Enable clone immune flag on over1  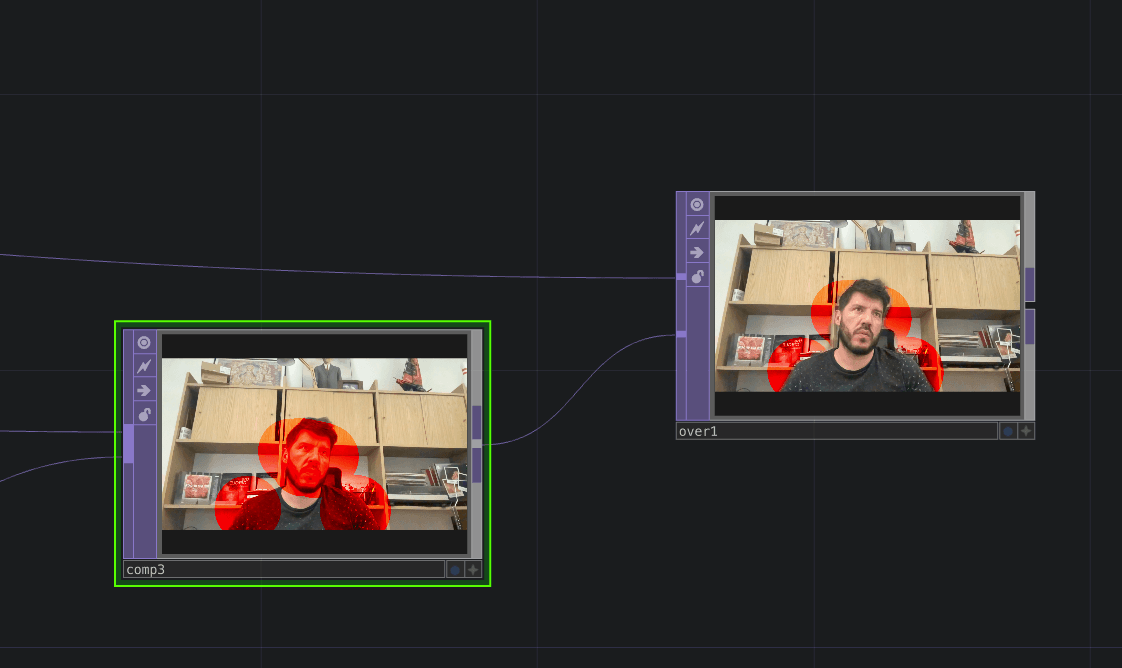[x=697, y=229]
